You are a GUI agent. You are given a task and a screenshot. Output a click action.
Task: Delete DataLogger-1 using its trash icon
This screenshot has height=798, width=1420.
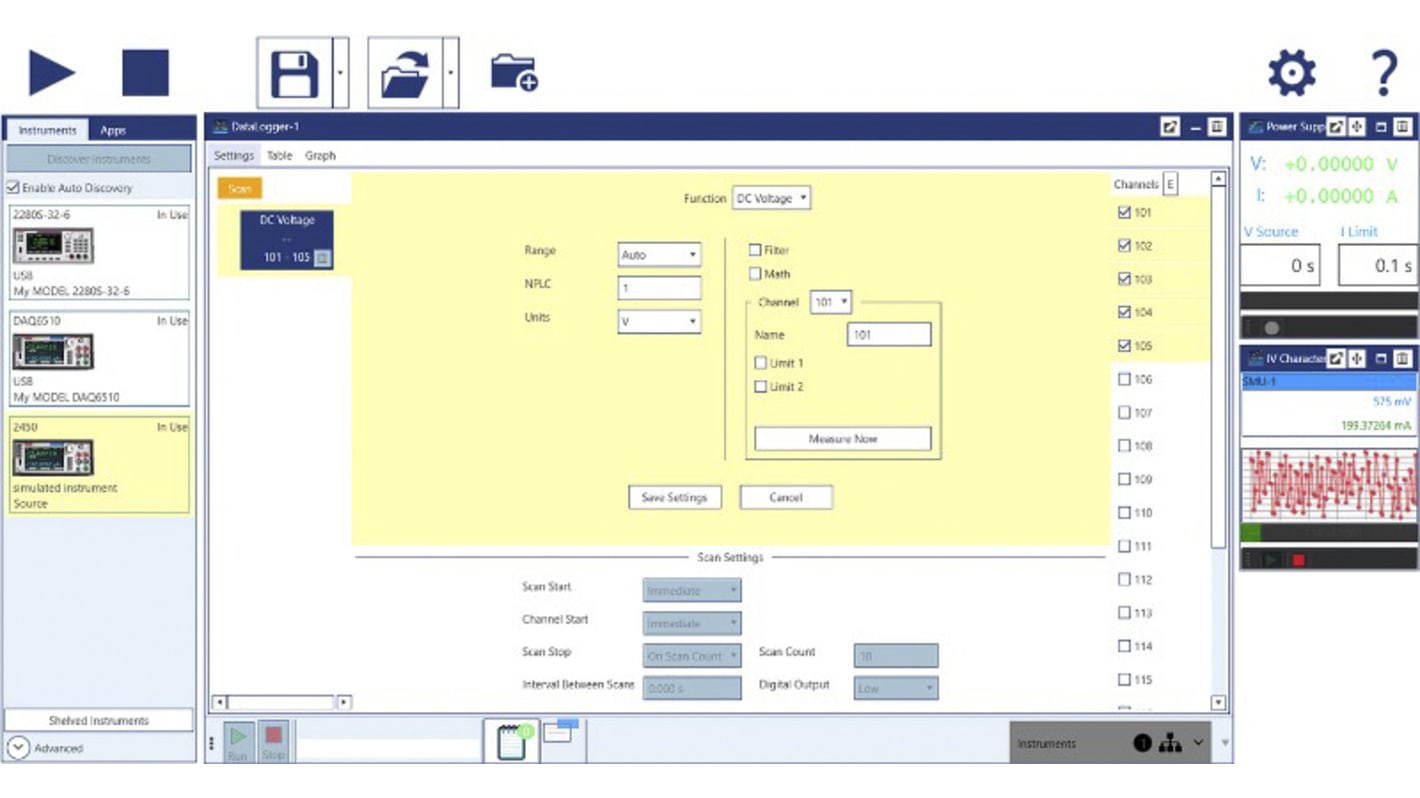[x=1216, y=127]
